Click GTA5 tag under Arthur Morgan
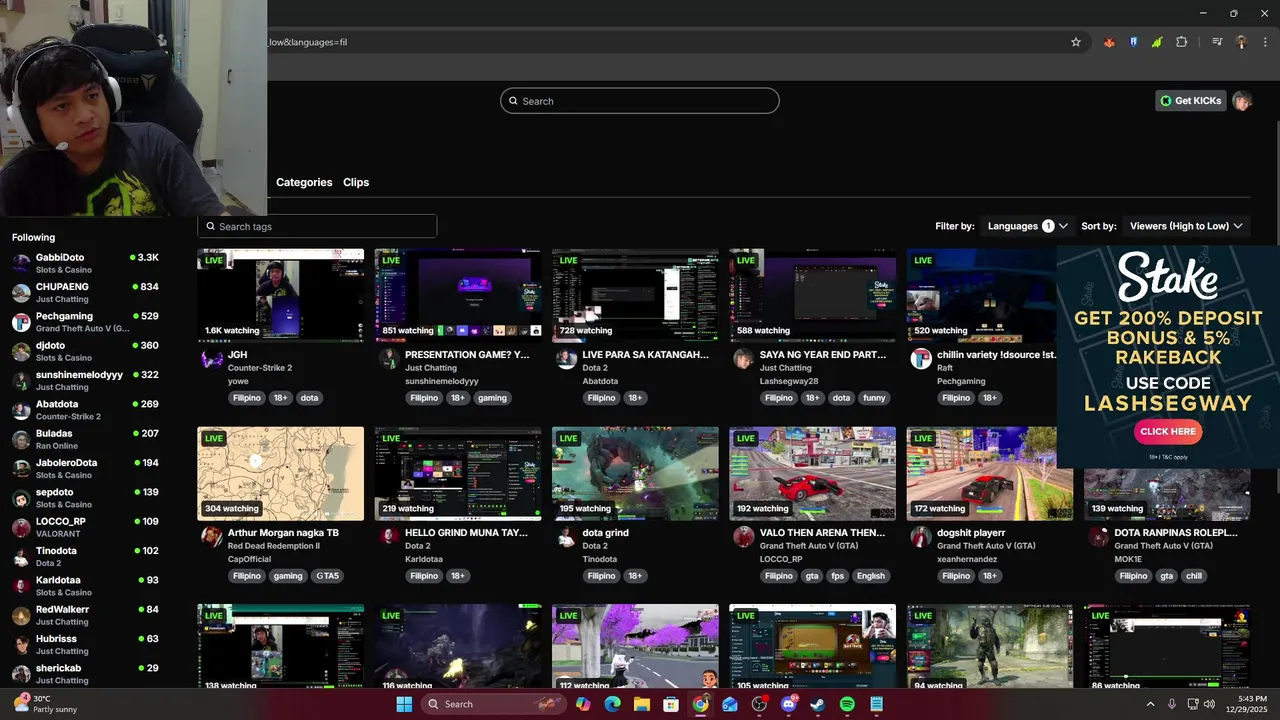This screenshot has width=1280, height=720. click(327, 576)
